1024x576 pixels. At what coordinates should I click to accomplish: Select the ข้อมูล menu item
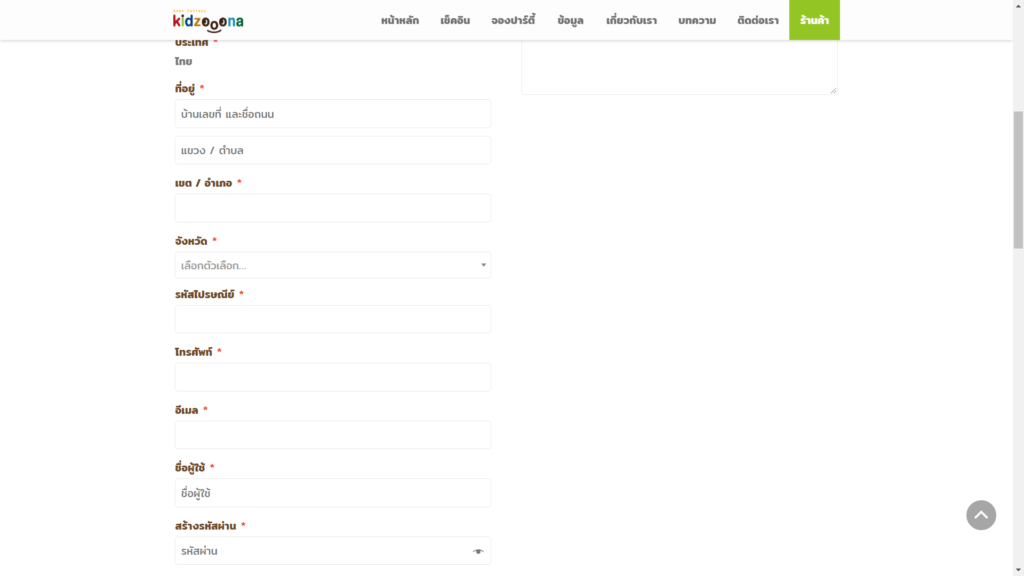tap(570, 20)
